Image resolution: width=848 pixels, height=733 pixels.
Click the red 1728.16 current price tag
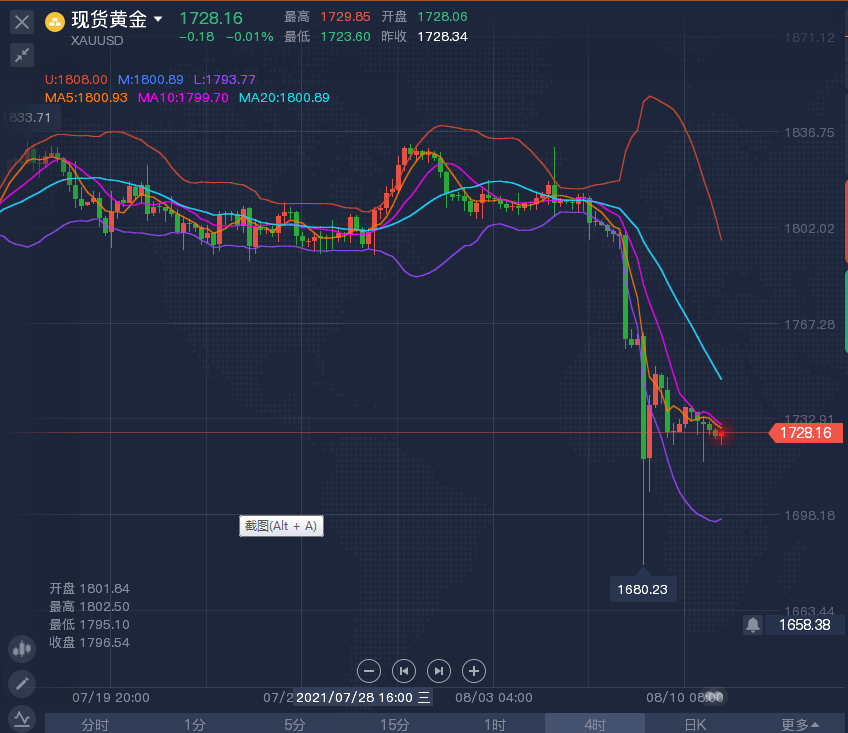pos(807,433)
